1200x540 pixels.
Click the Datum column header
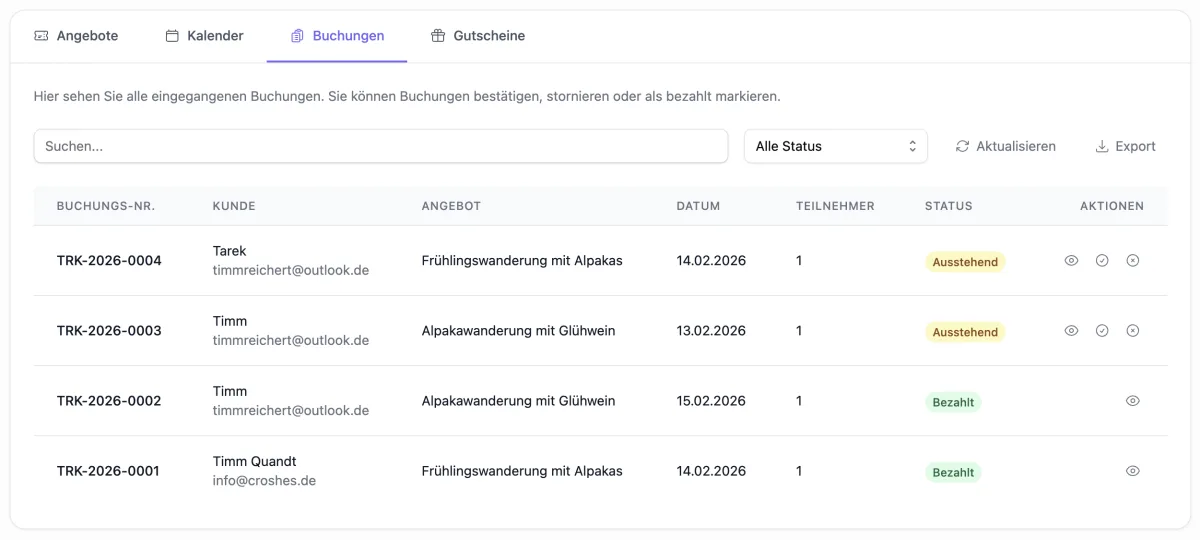[x=698, y=206]
